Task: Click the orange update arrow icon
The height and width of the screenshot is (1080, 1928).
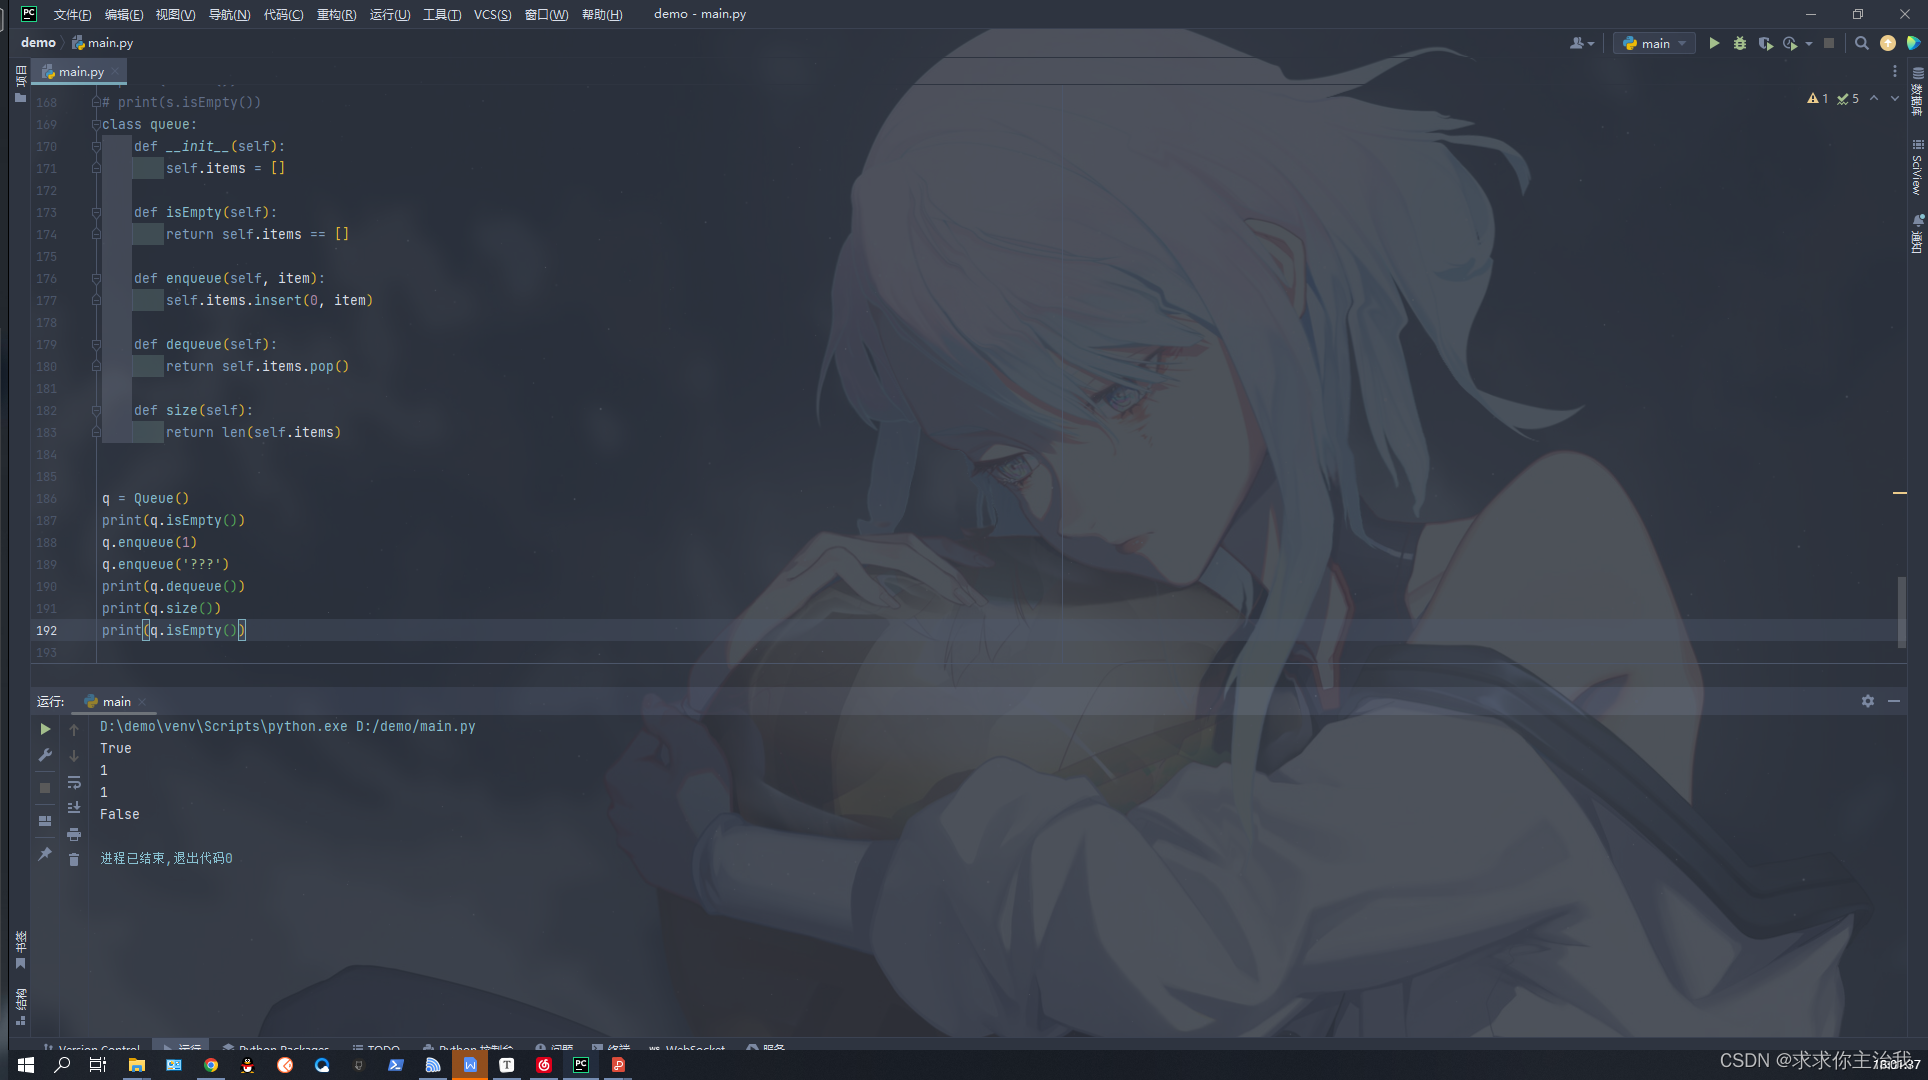Action: click(1888, 43)
